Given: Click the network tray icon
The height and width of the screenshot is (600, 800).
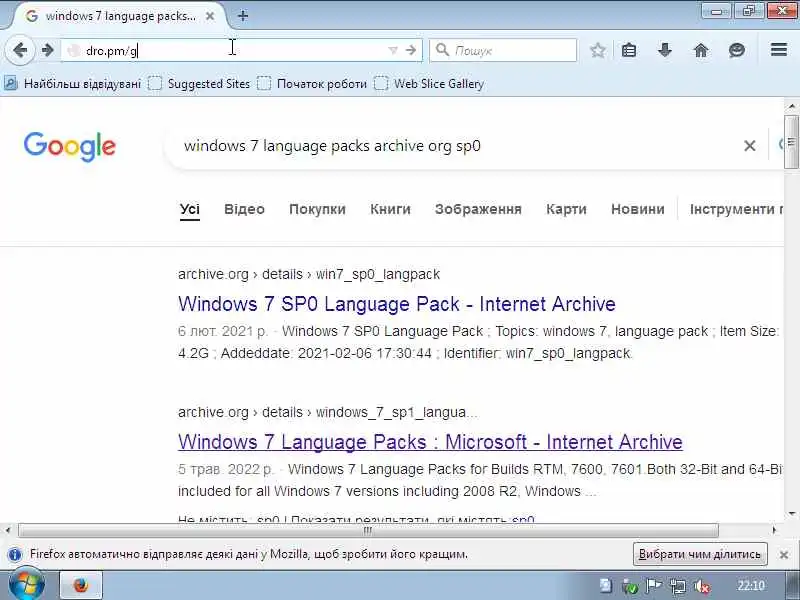Looking at the screenshot, I should [678, 587].
